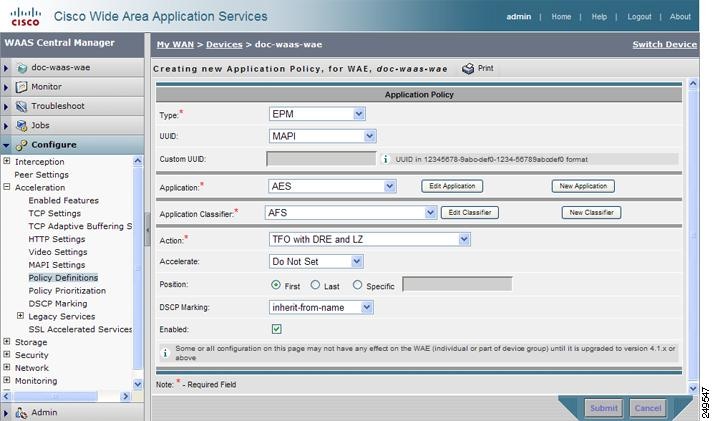Click the sidebar tree horizontal scrollbar
Image resolution: width=712 pixels, height=421 pixels.
pyautogui.click(x=66, y=396)
